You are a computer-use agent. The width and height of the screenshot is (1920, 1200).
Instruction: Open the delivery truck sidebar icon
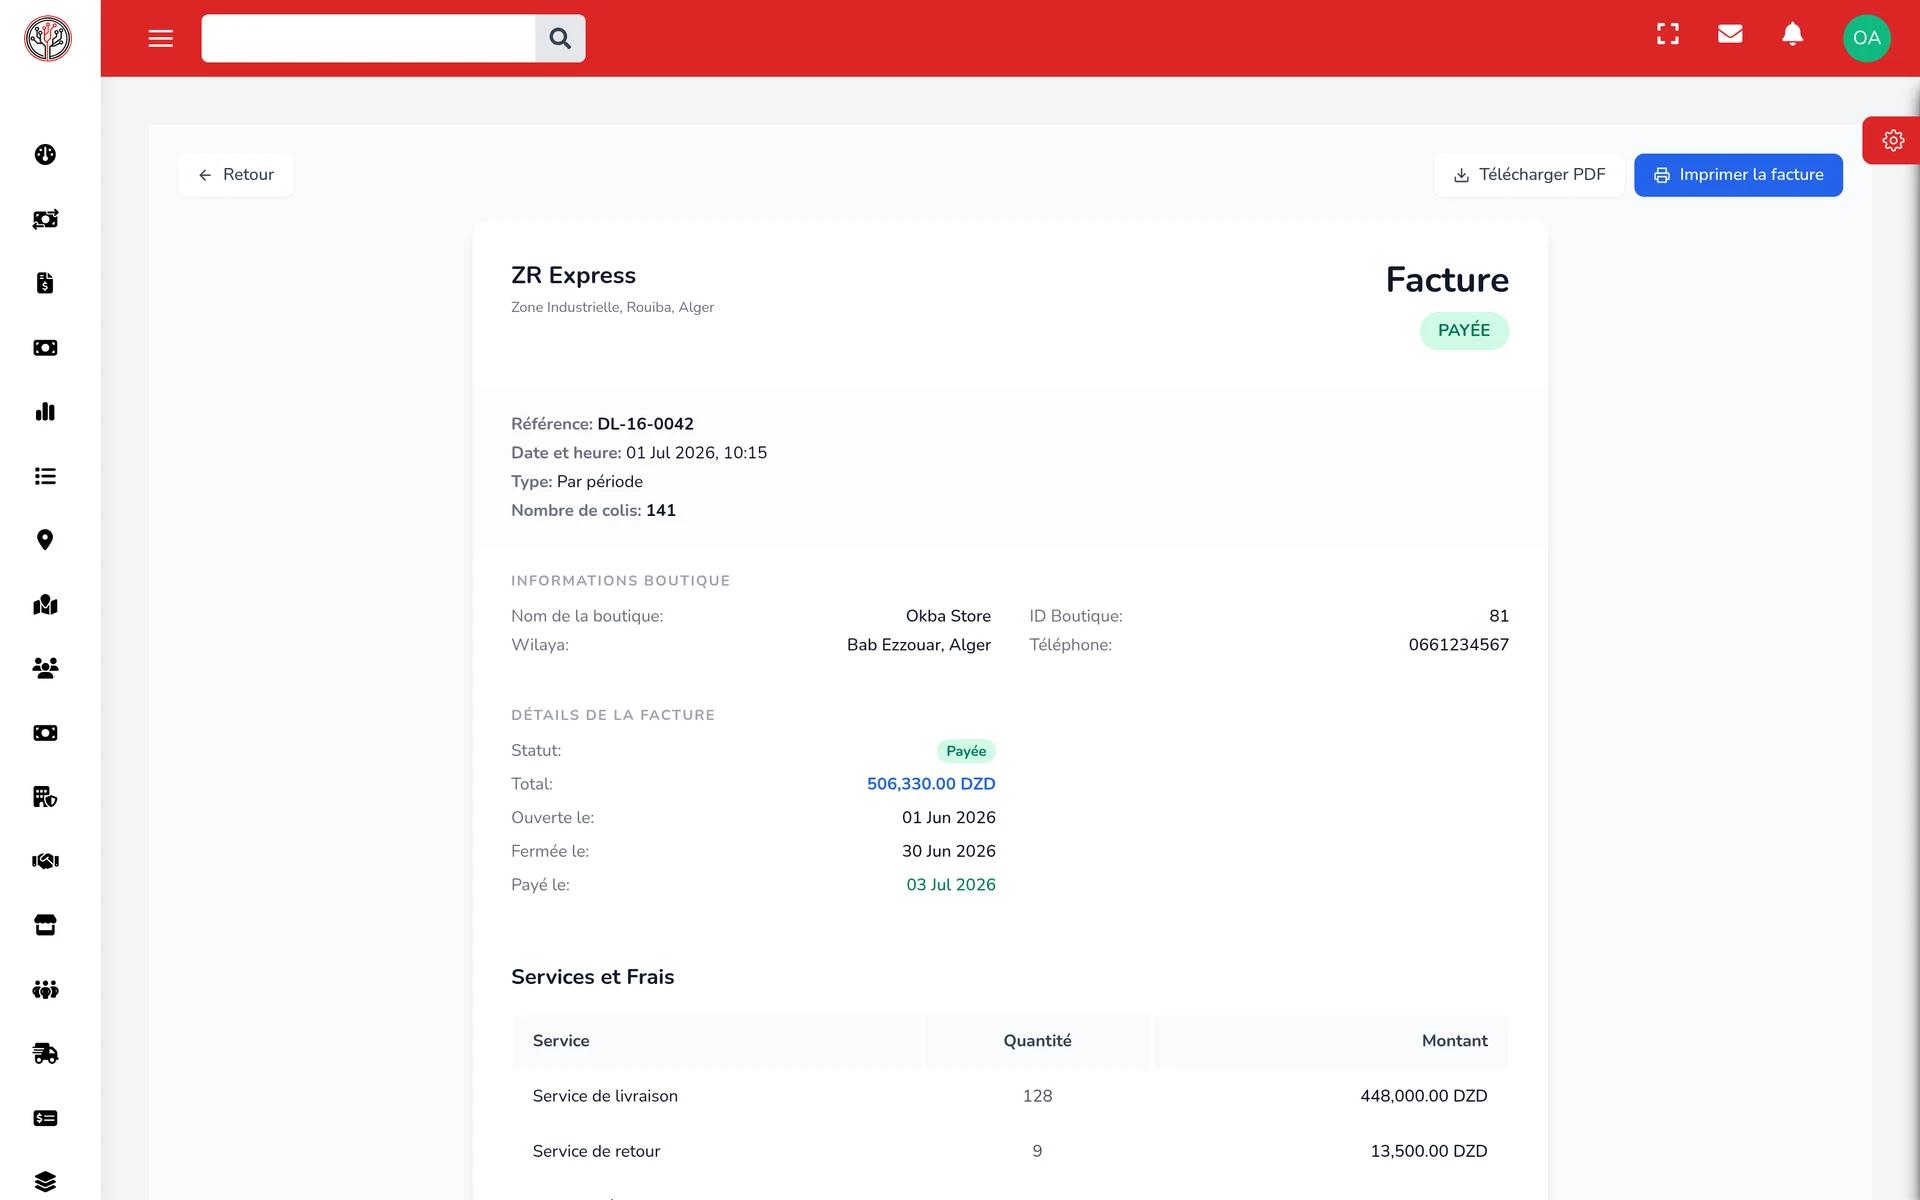coord(45,1053)
